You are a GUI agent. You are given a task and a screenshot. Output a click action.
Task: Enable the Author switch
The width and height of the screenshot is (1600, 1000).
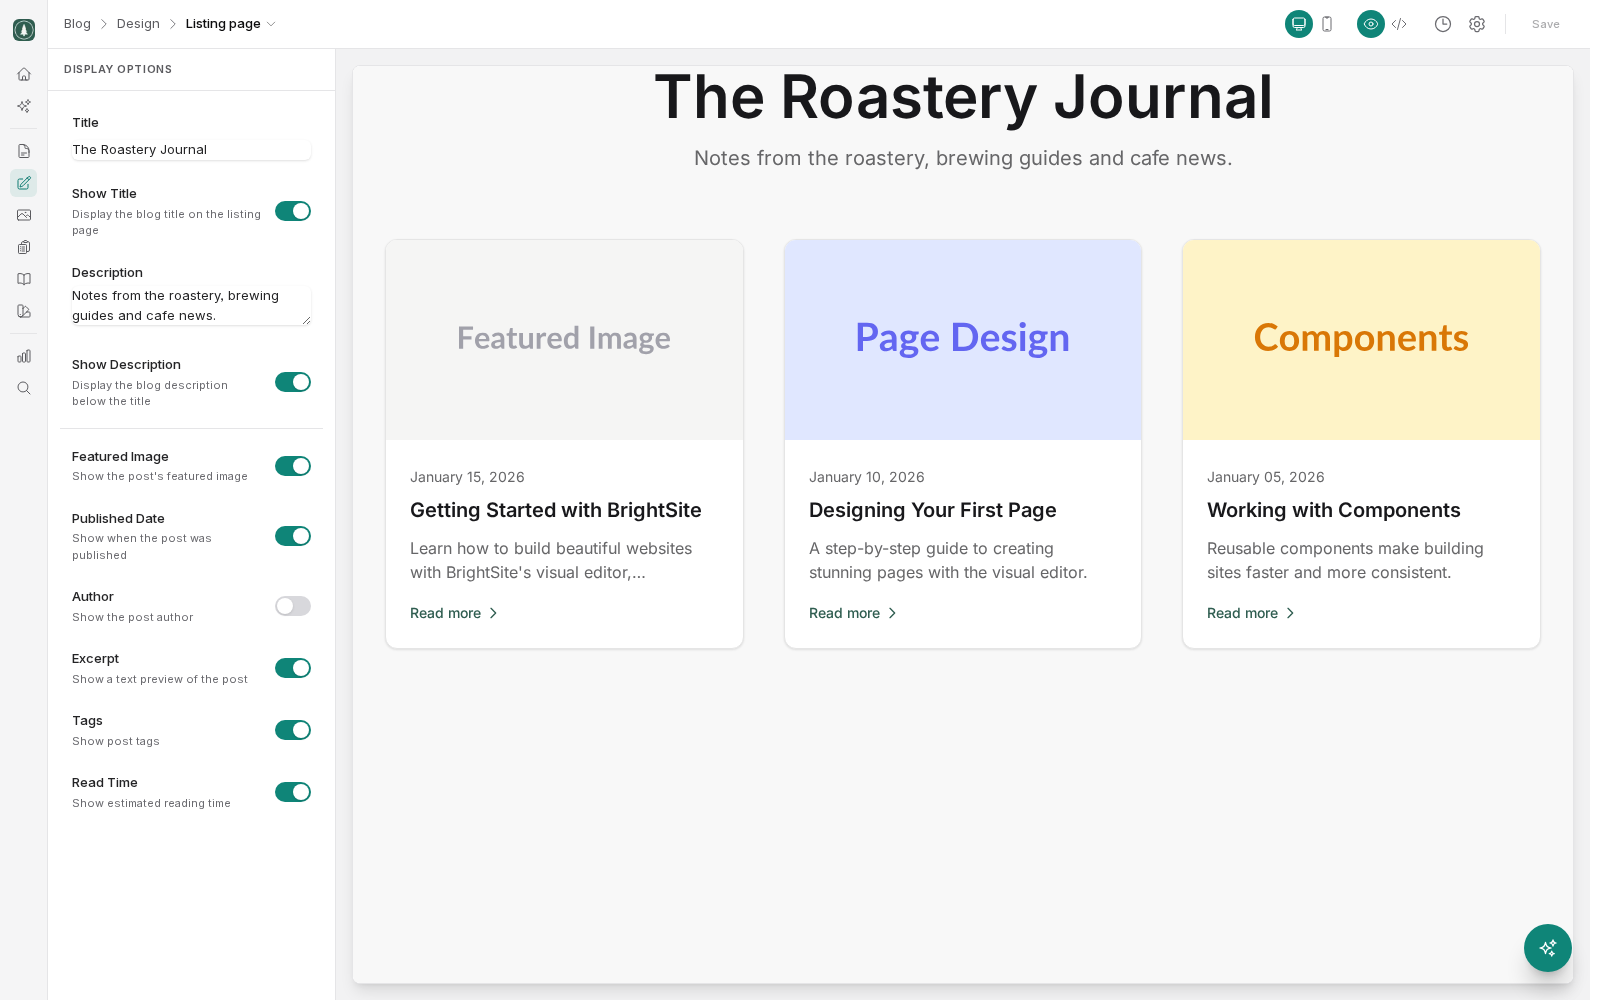tap(293, 606)
